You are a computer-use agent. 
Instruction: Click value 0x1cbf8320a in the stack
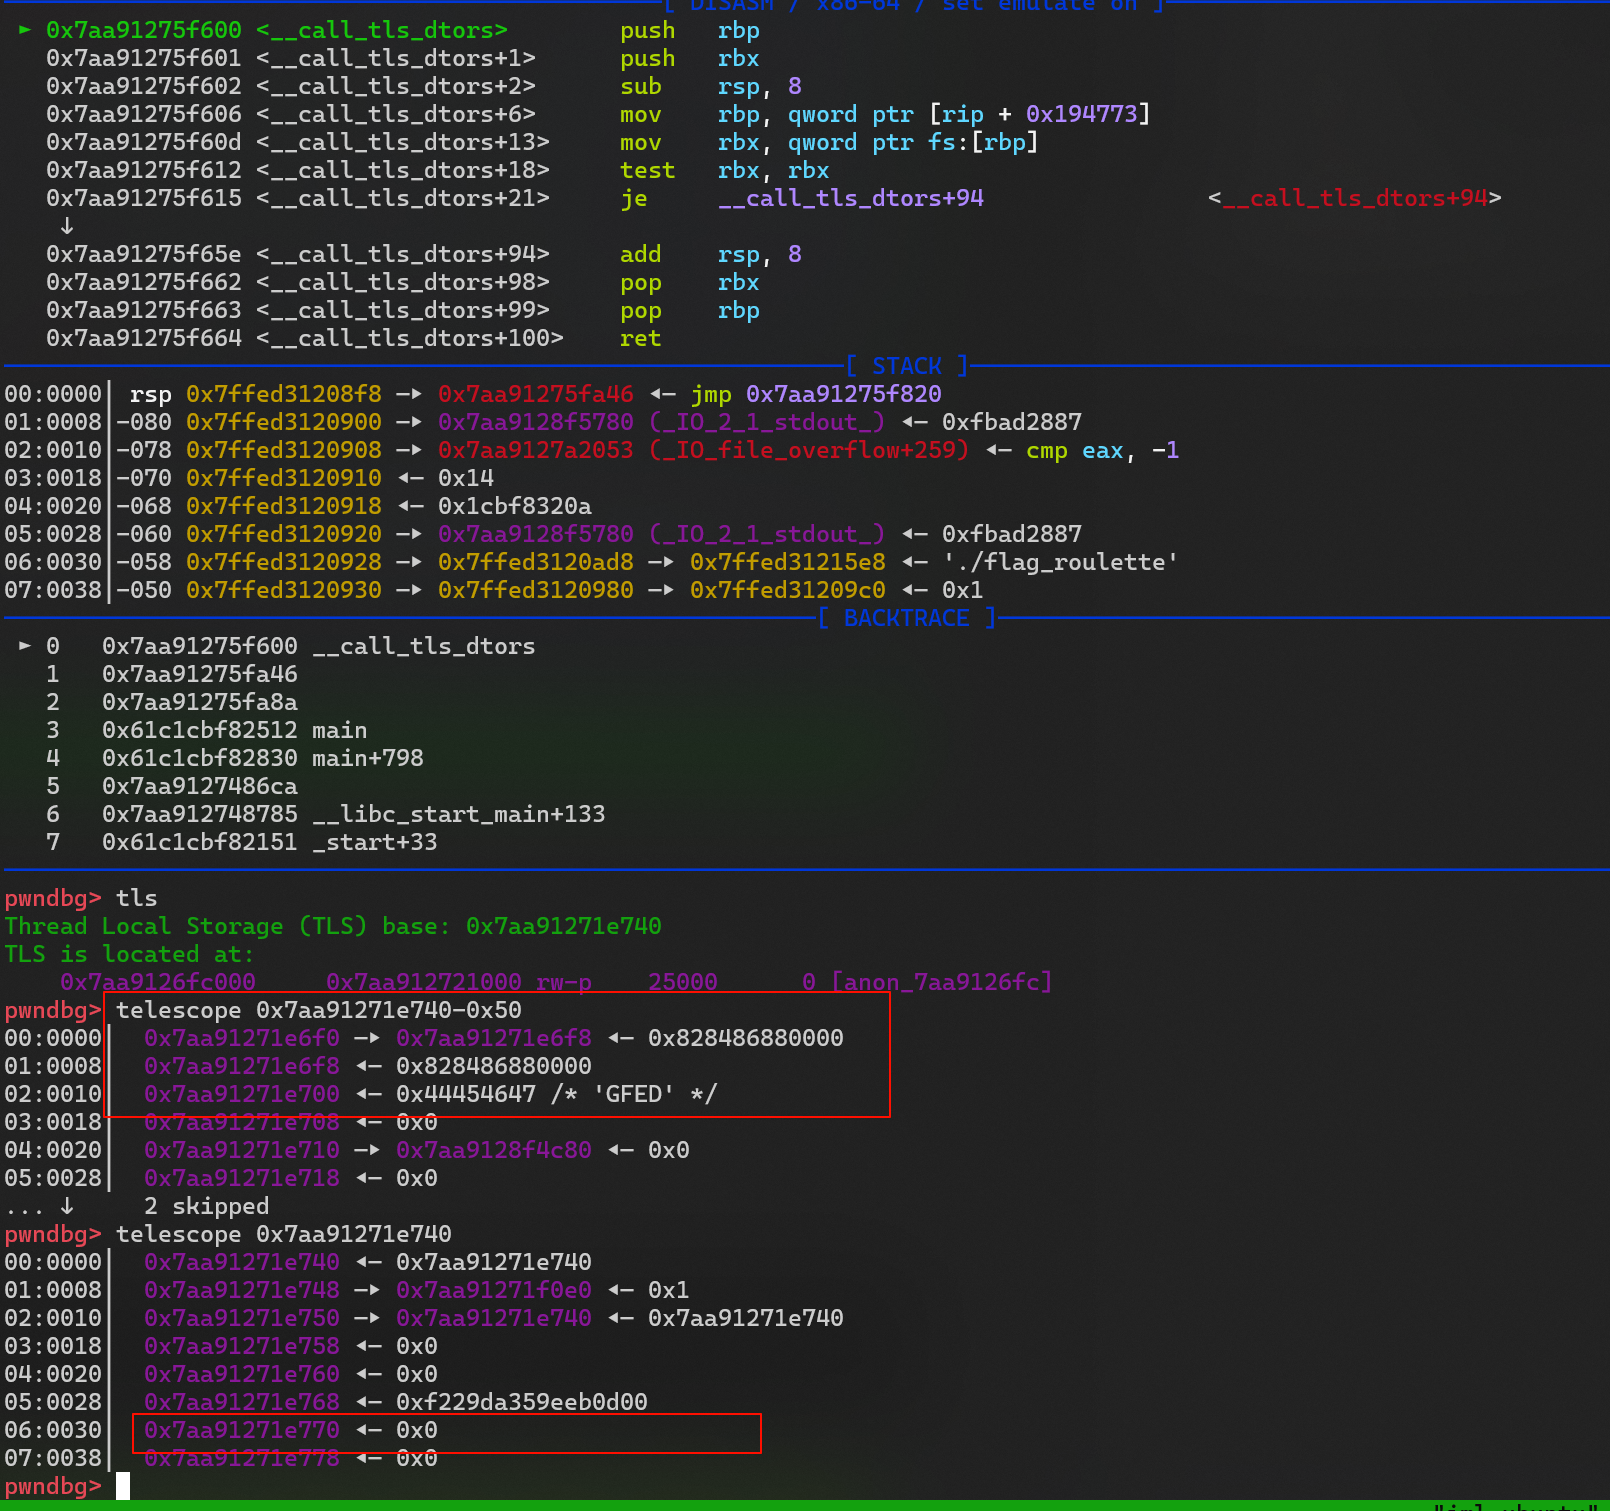(515, 507)
